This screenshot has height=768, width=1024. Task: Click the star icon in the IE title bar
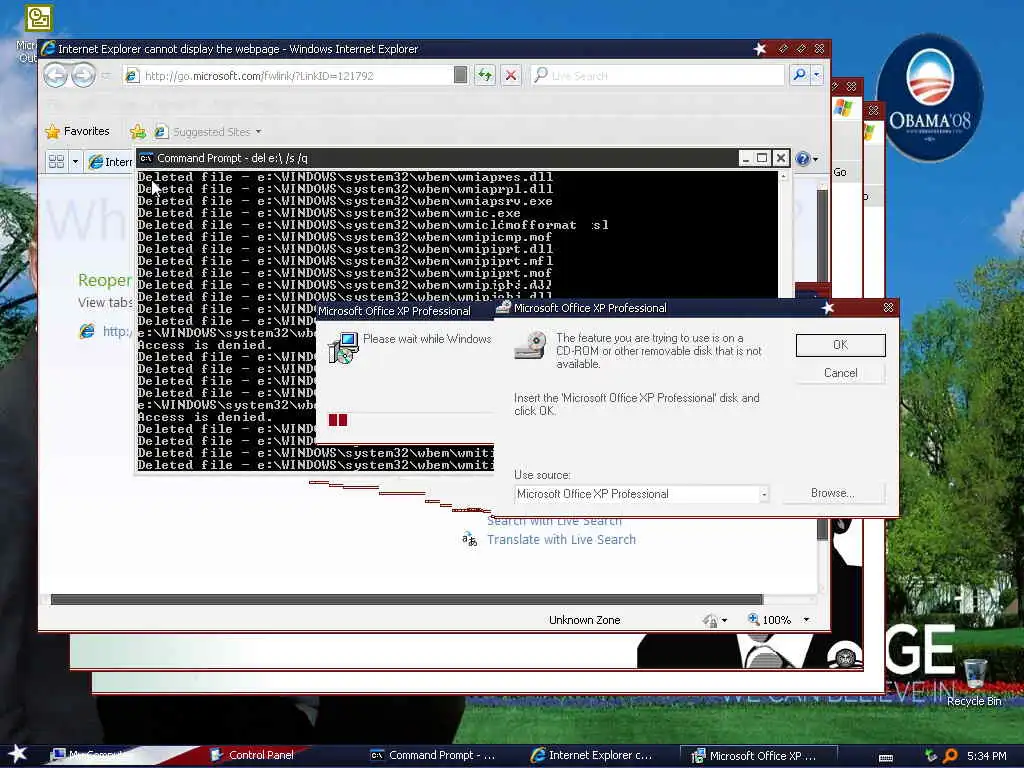coord(759,48)
